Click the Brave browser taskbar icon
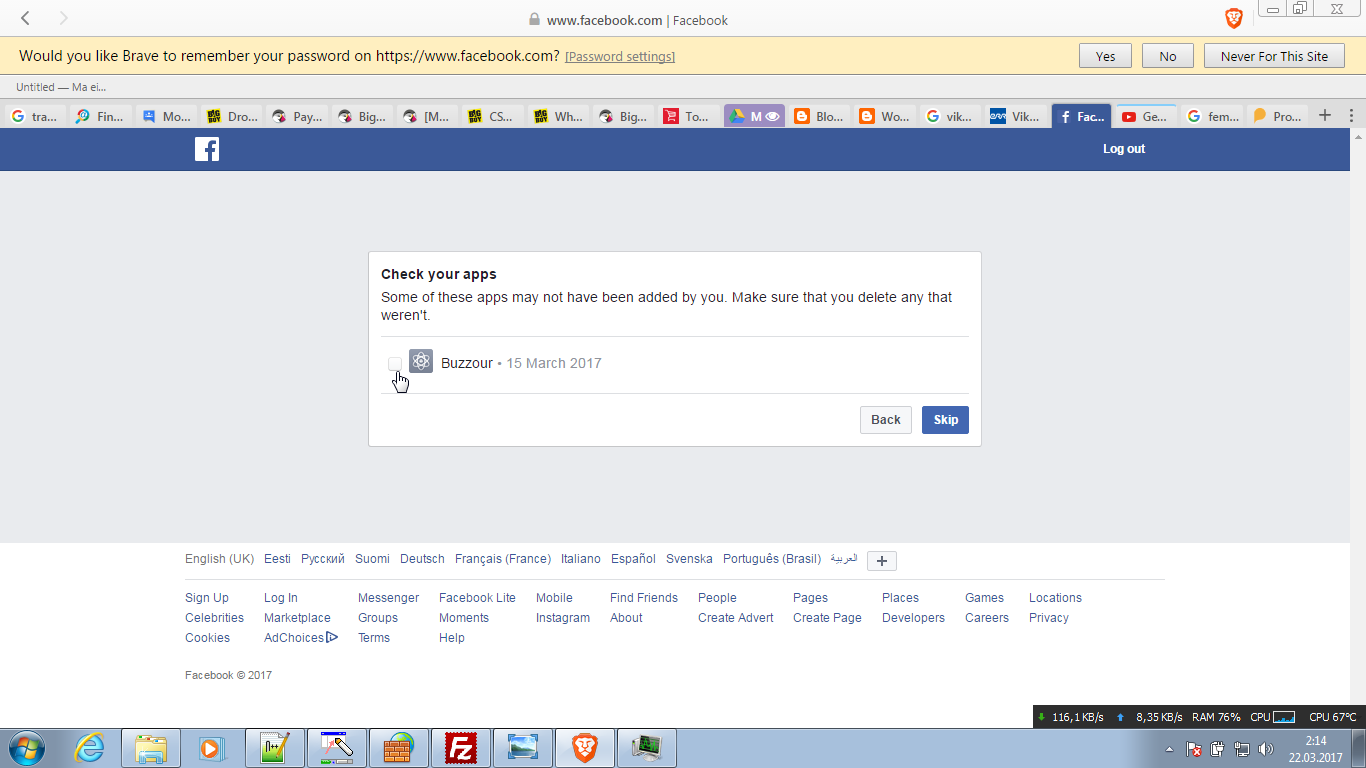Image resolution: width=1366 pixels, height=768 pixels. coord(585,748)
